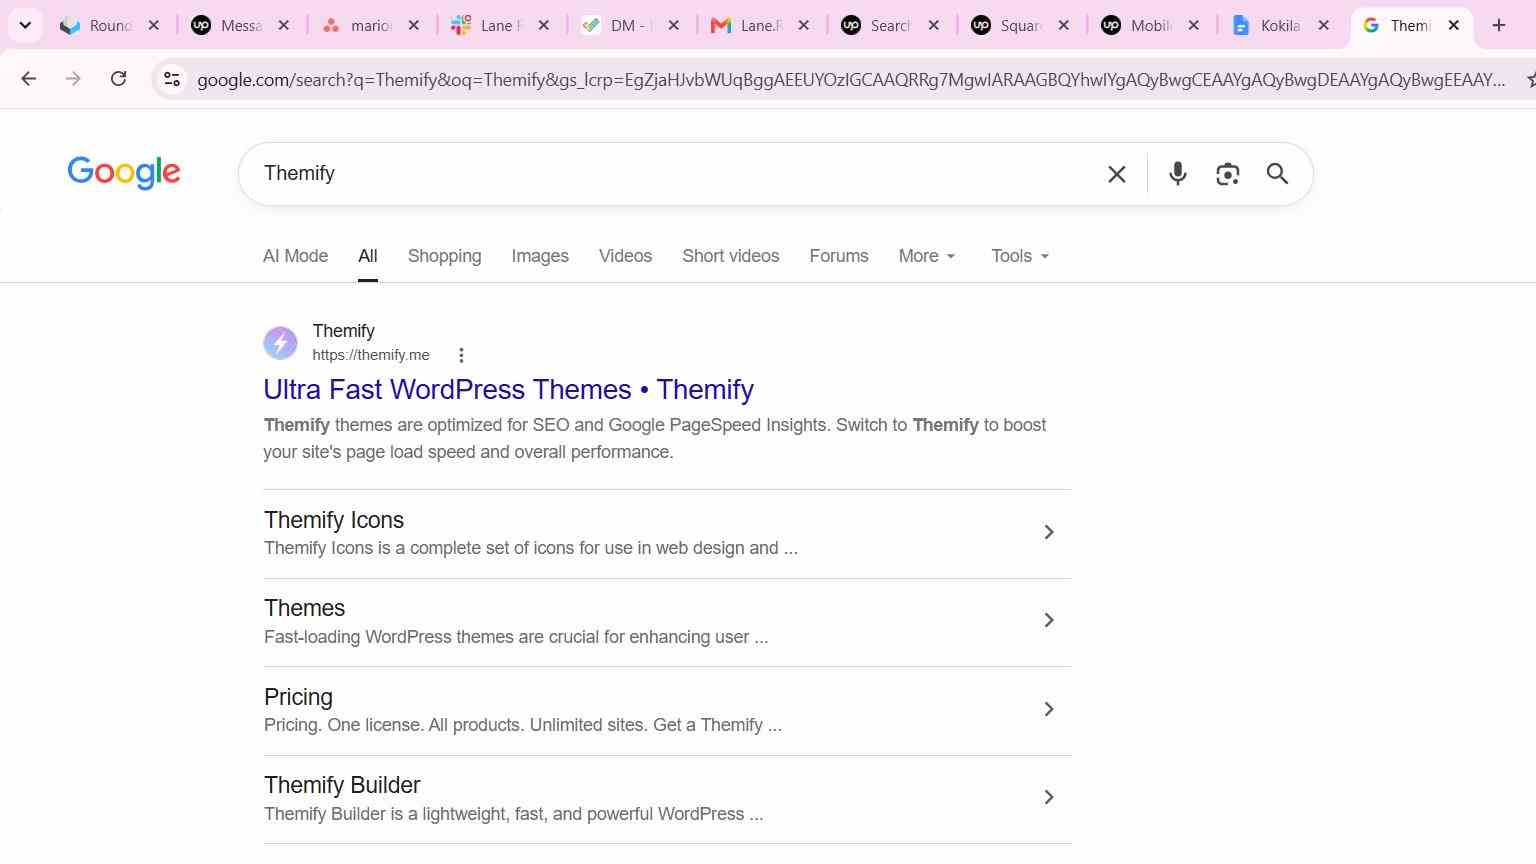The width and height of the screenshot is (1536, 864).
Task: Open search by image camera icon
Action: [x=1227, y=174]
